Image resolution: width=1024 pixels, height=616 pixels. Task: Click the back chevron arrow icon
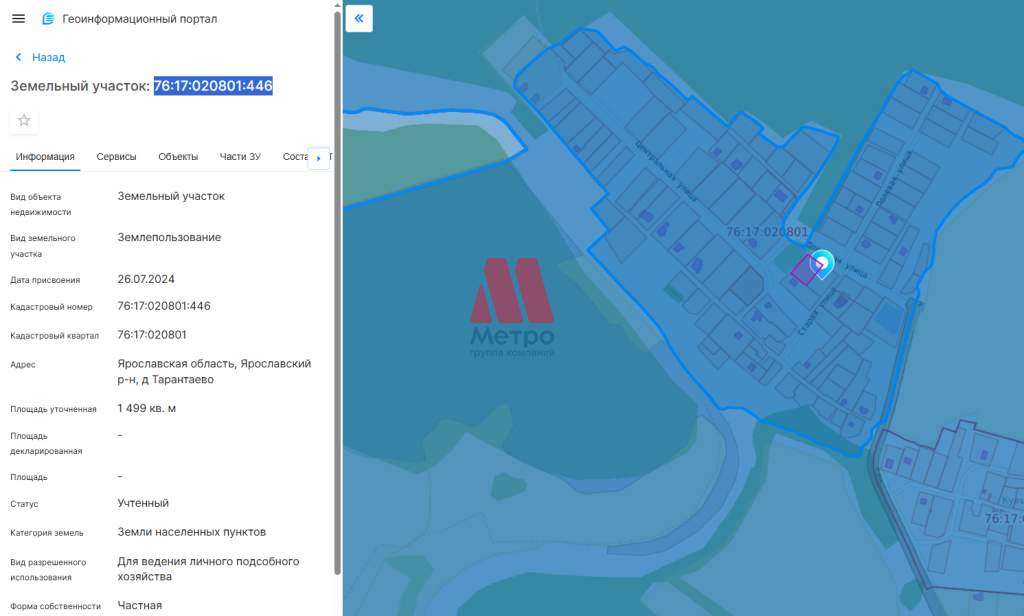(18, 58)
